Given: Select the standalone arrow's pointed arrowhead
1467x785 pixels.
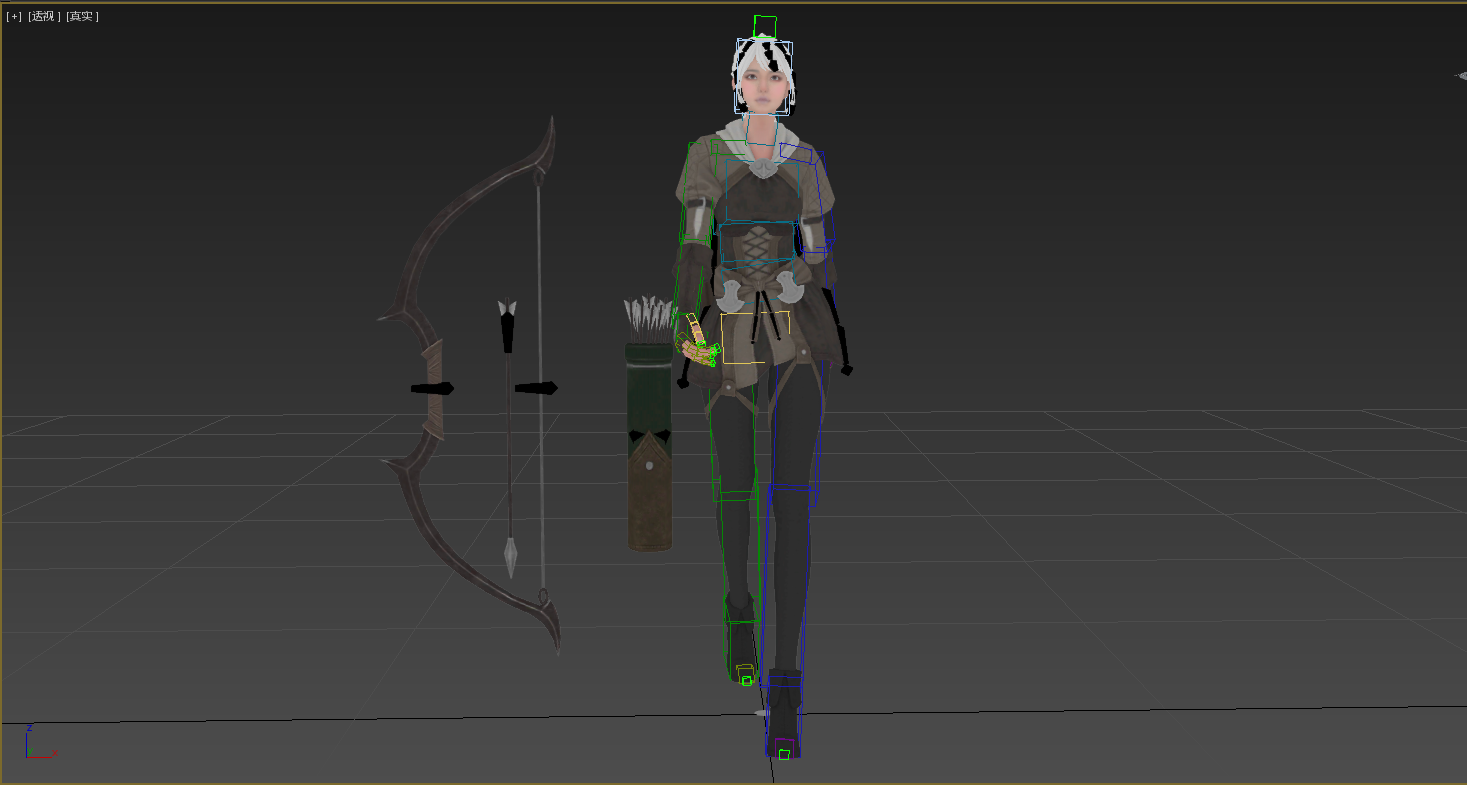Looking at the screenshot, I should (x=511, y=555).
